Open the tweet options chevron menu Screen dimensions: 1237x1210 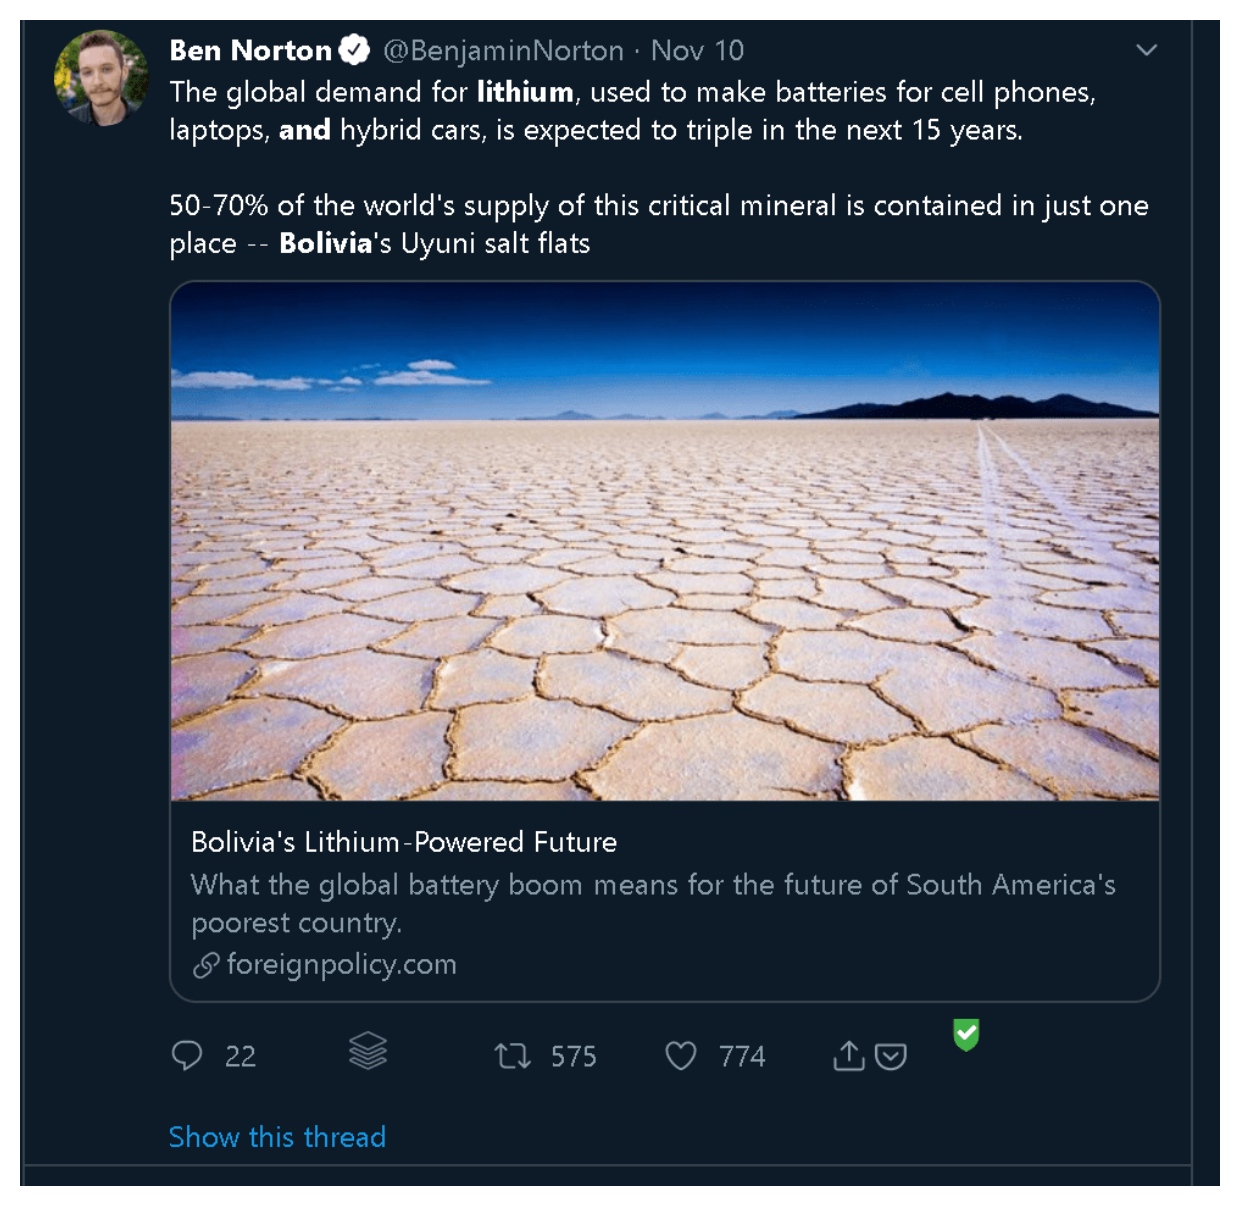tap(1147, 50)
